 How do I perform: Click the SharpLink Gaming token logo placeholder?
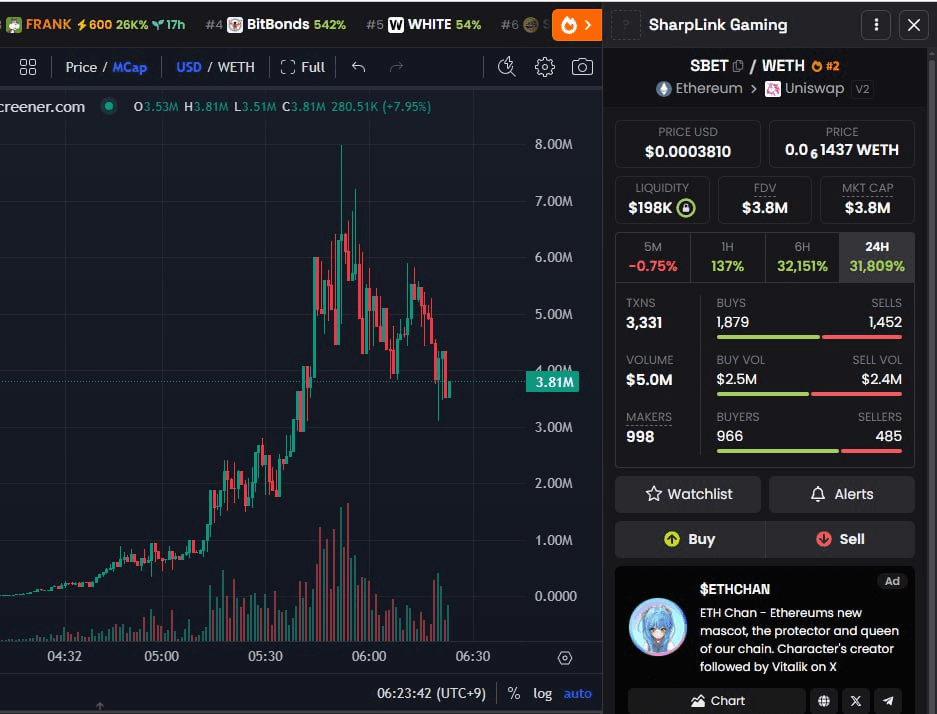(x=626, y=25)
